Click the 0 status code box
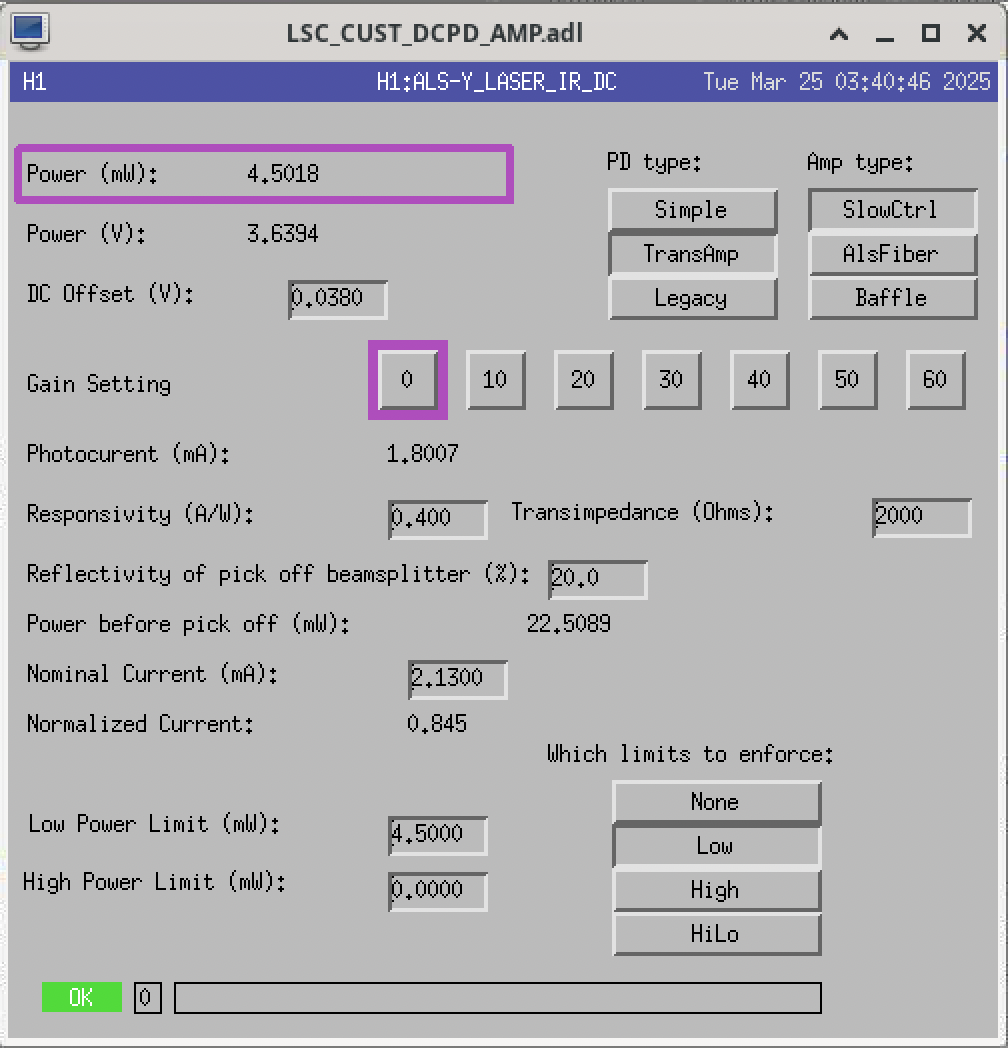This screenshot has height=1048, width=1008. tap(147, 997)
